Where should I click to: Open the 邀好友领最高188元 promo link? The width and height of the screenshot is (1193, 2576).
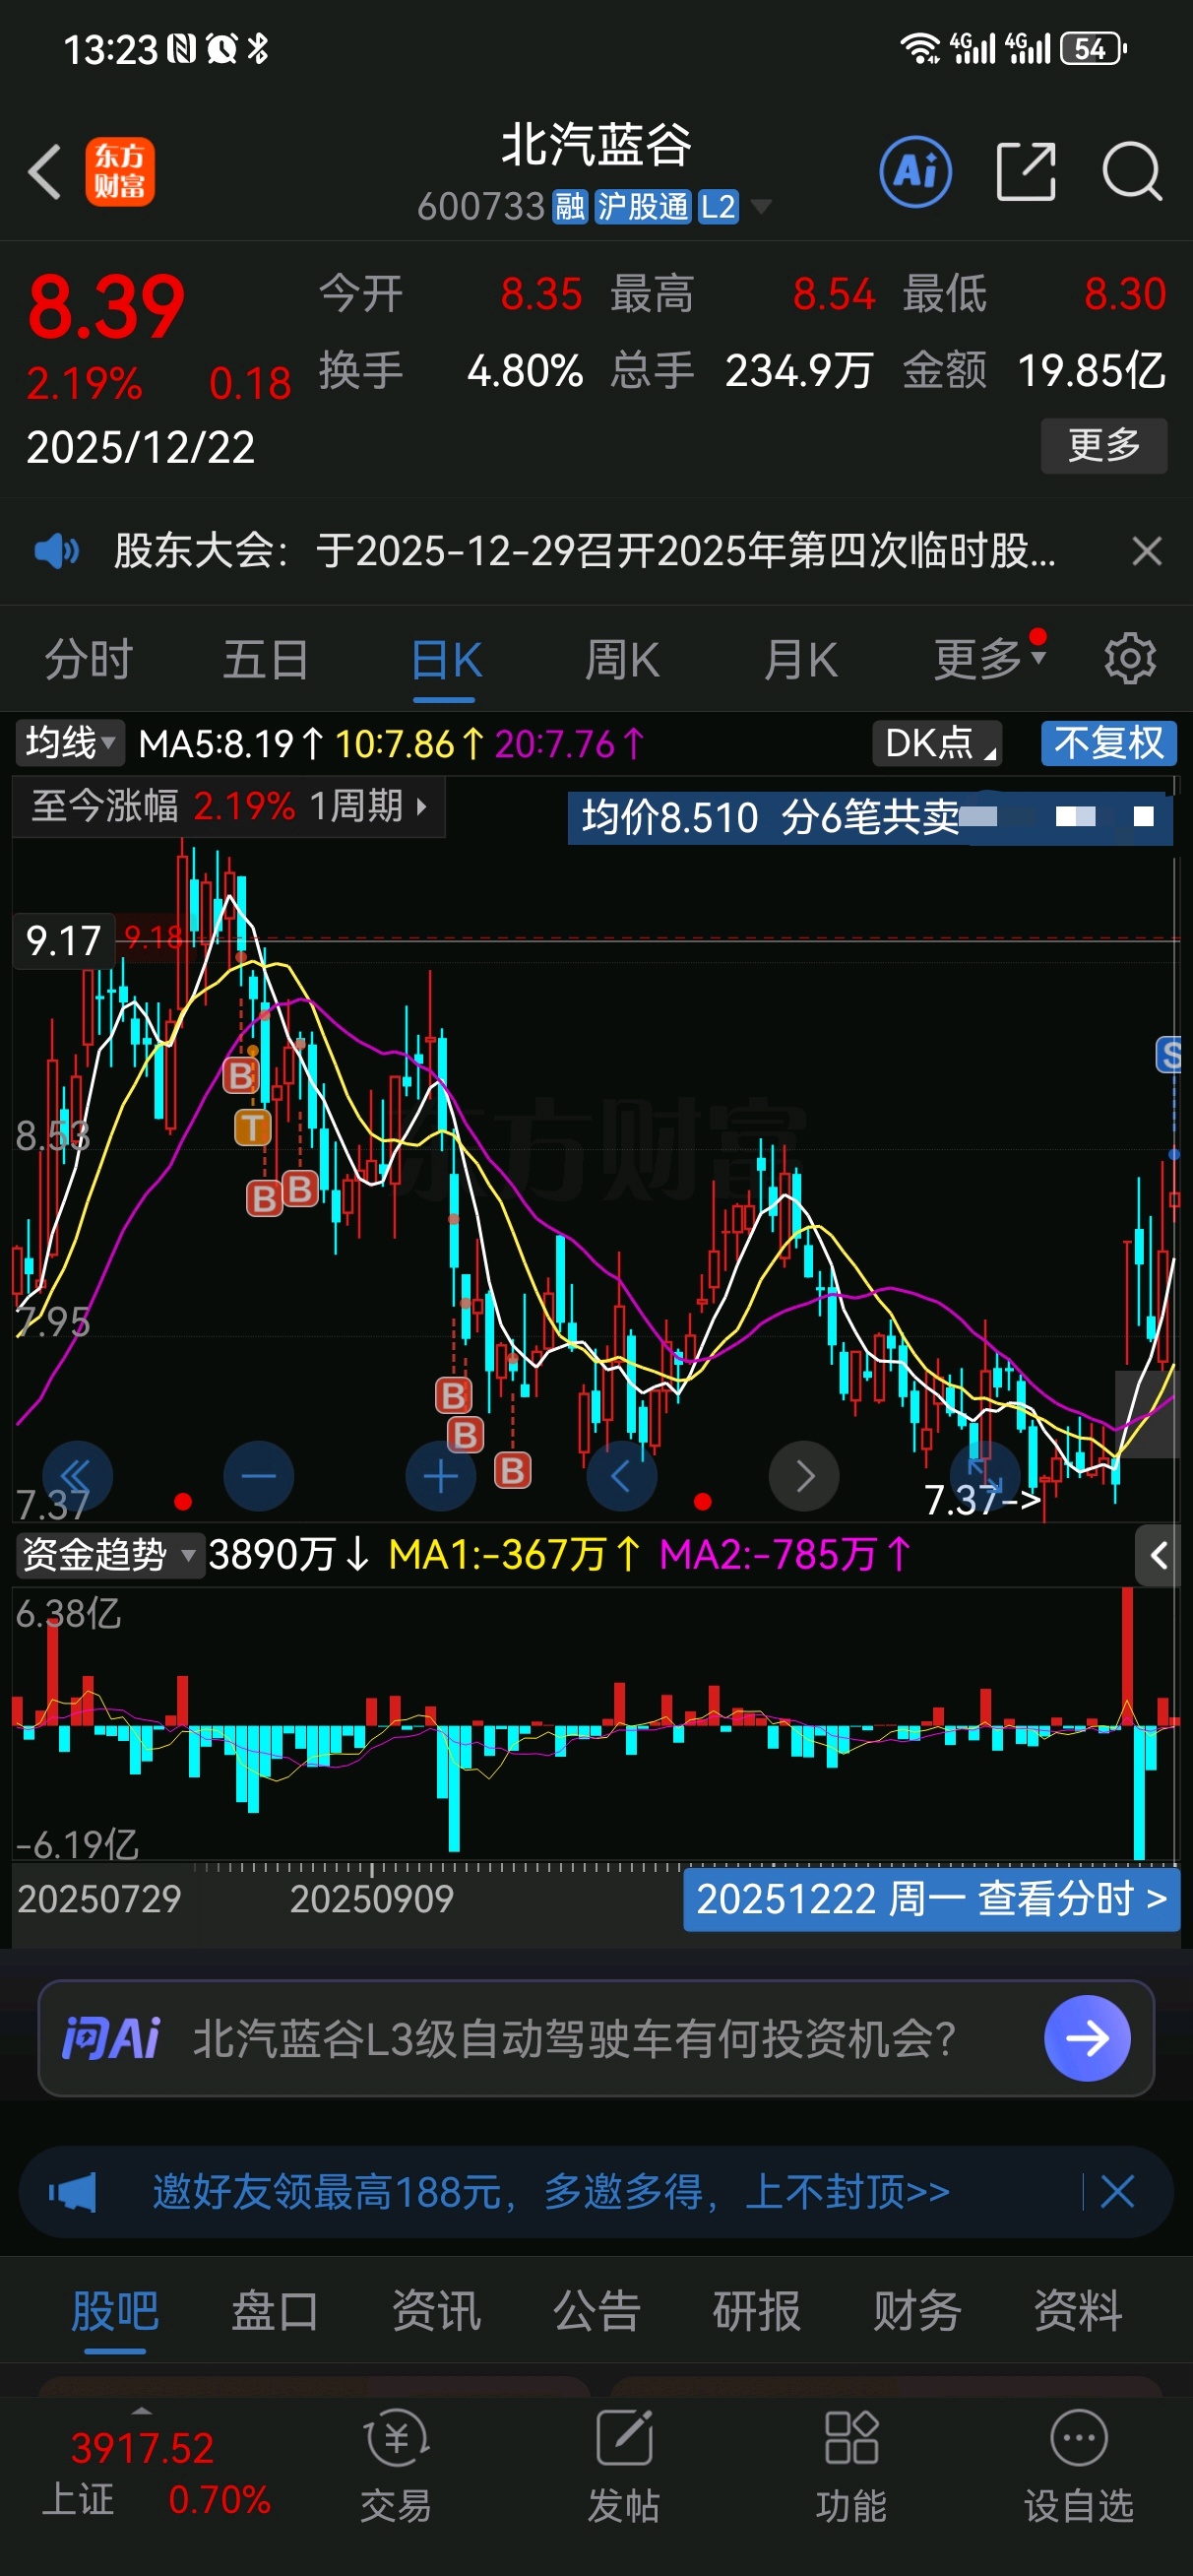point(551,2192)
